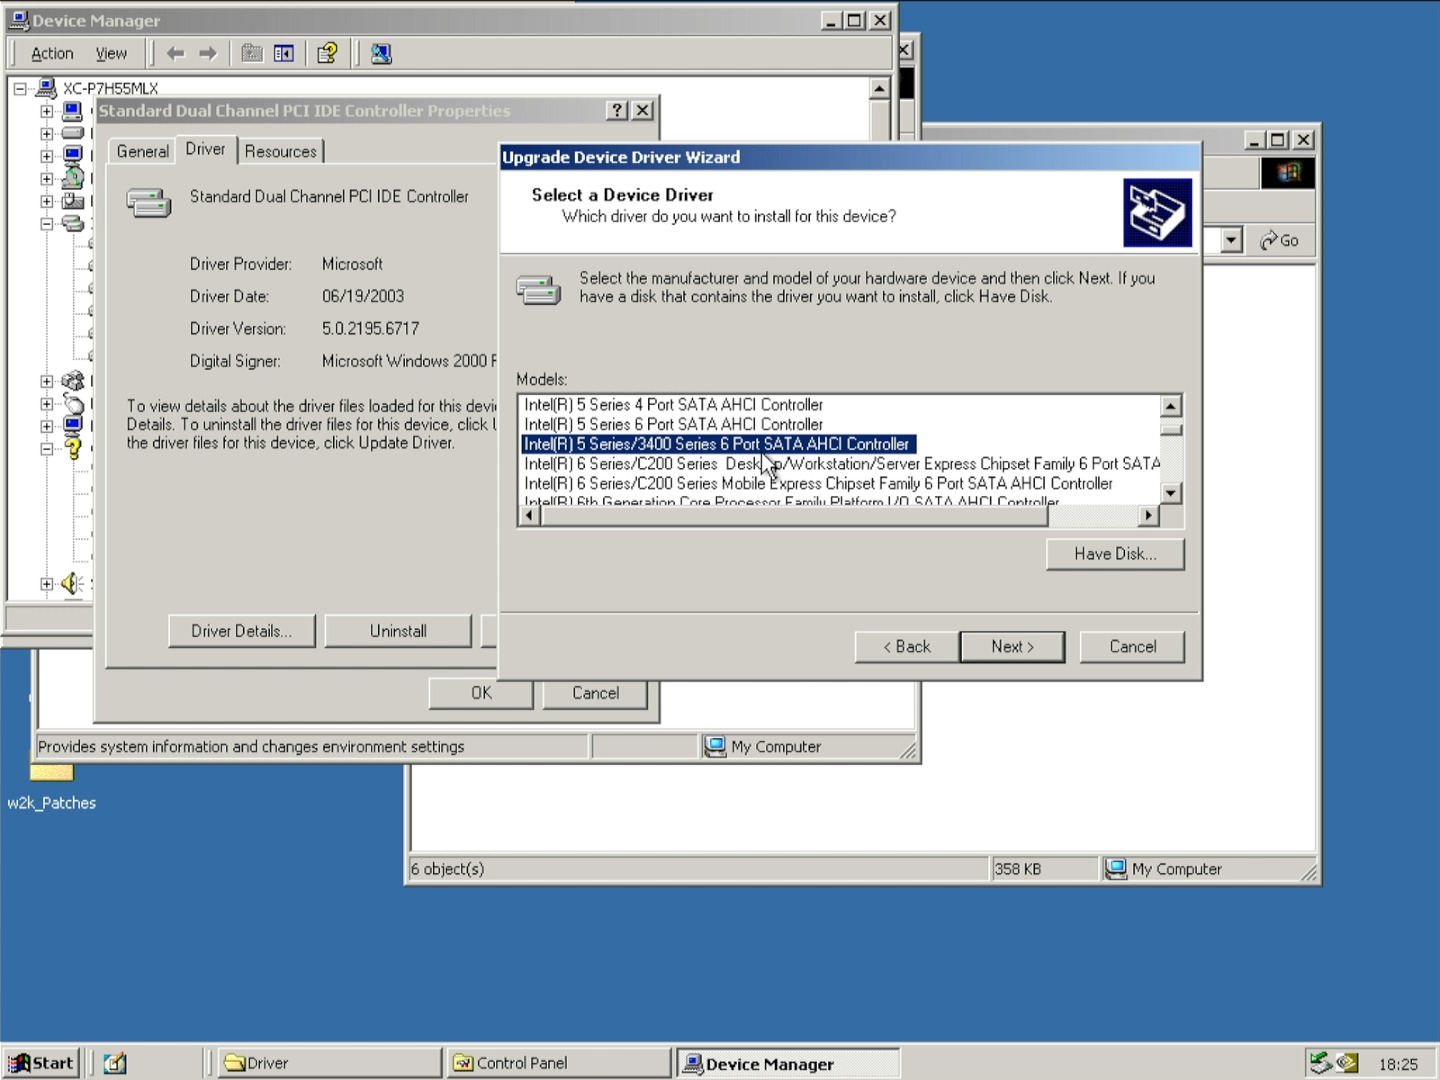Click the Go button in Explorer window
Screen dimensions: 1440x1080
point(1279,240)
